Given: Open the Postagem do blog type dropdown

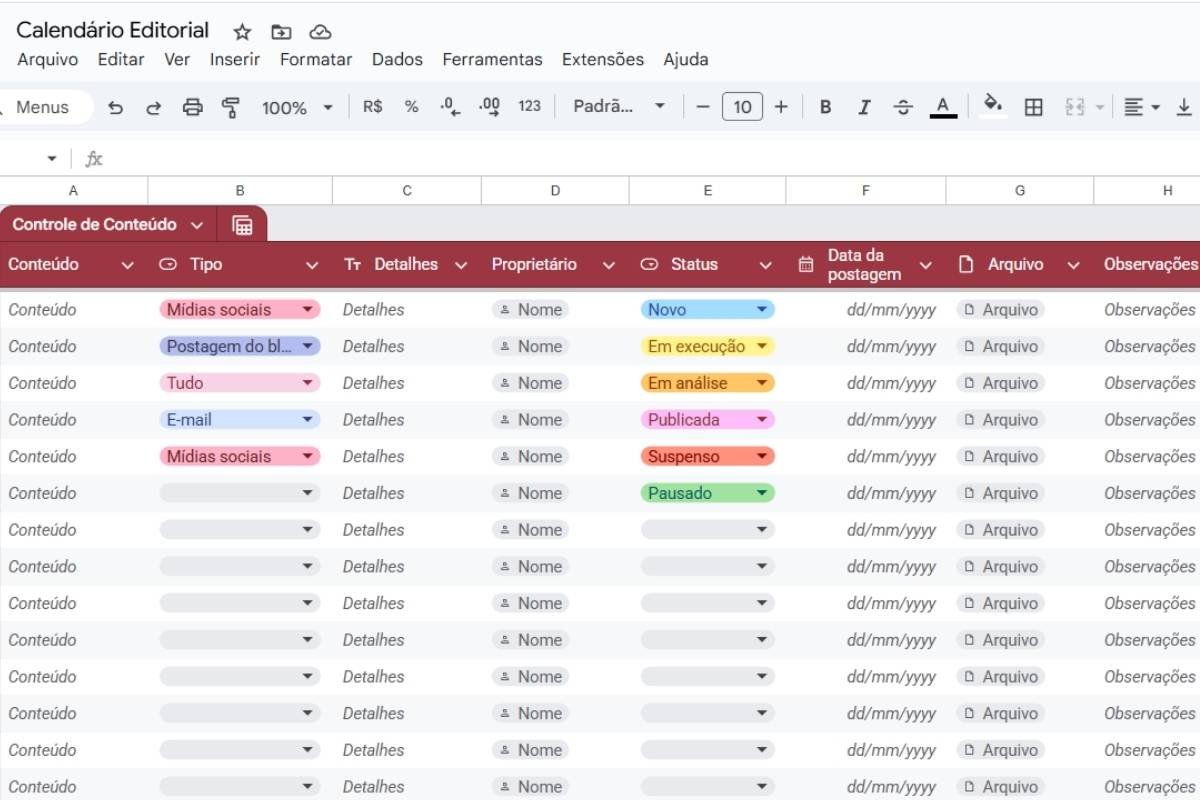Looking at the screenshot, I should [307, 346].
